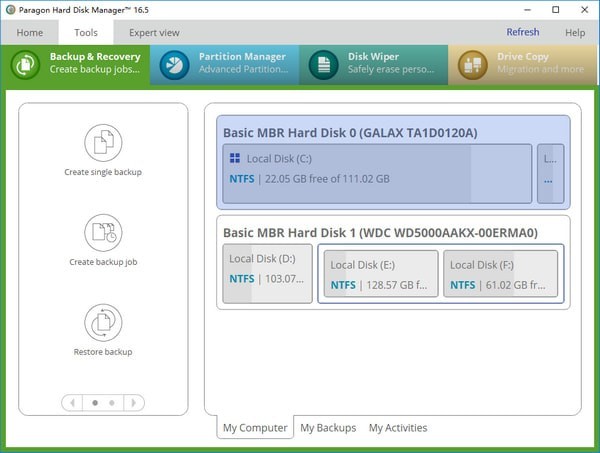
Task: Click the '22.05 GB free of 111.02 GB' text
Action: pyautogui.click(x=327, y=179)
